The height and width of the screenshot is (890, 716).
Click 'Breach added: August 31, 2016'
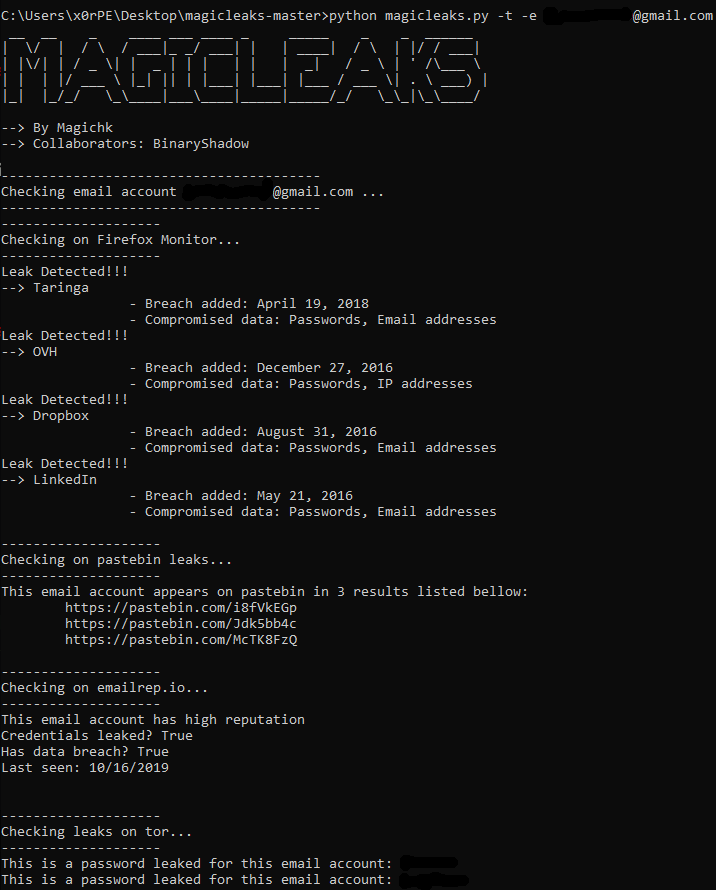pos(261,432)
